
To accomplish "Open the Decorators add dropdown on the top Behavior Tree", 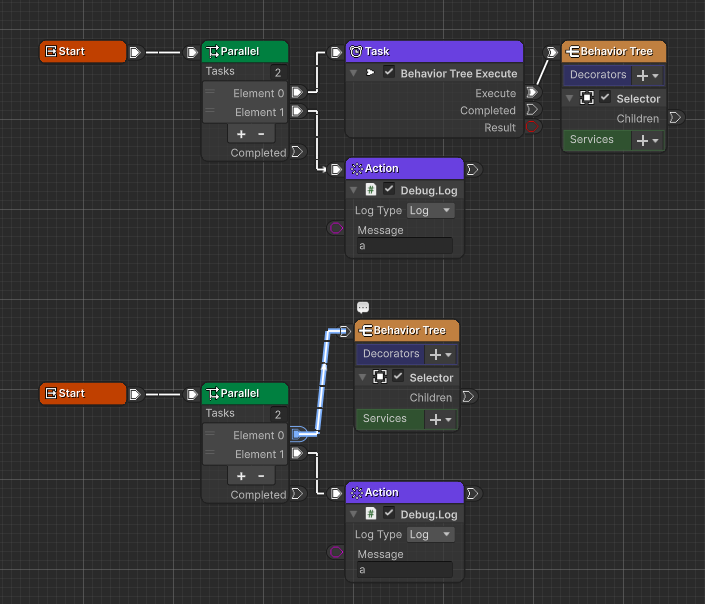I will coord(648,75).
